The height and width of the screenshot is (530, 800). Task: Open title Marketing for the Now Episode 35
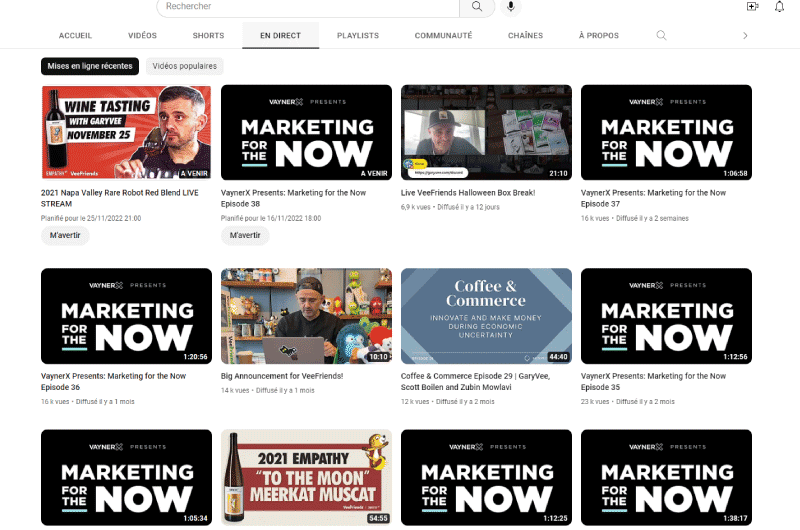(653, 382)
